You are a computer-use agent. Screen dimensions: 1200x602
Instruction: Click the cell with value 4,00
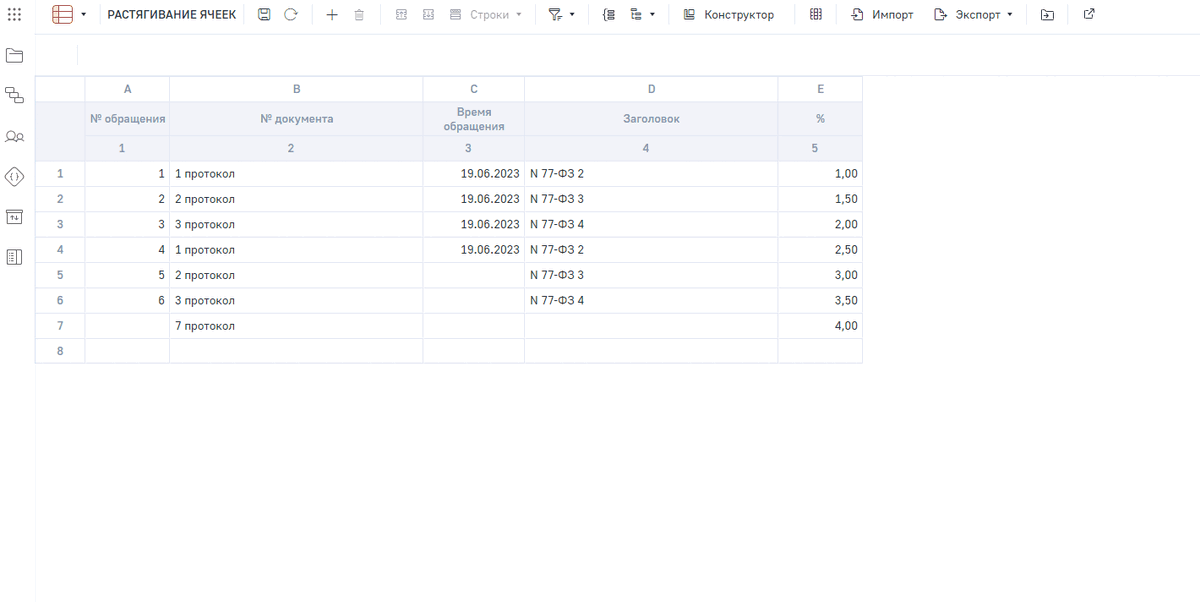point(820,326)
